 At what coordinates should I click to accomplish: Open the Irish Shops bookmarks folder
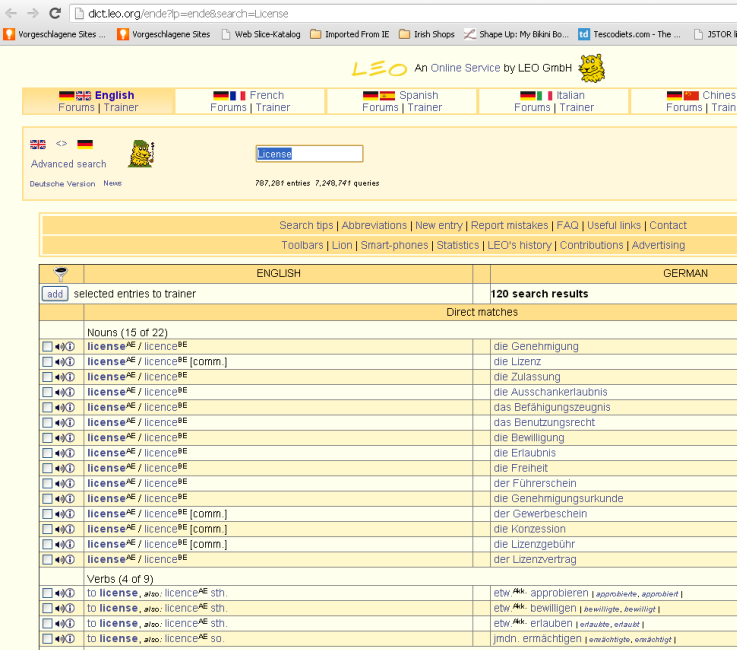(427, 34)
